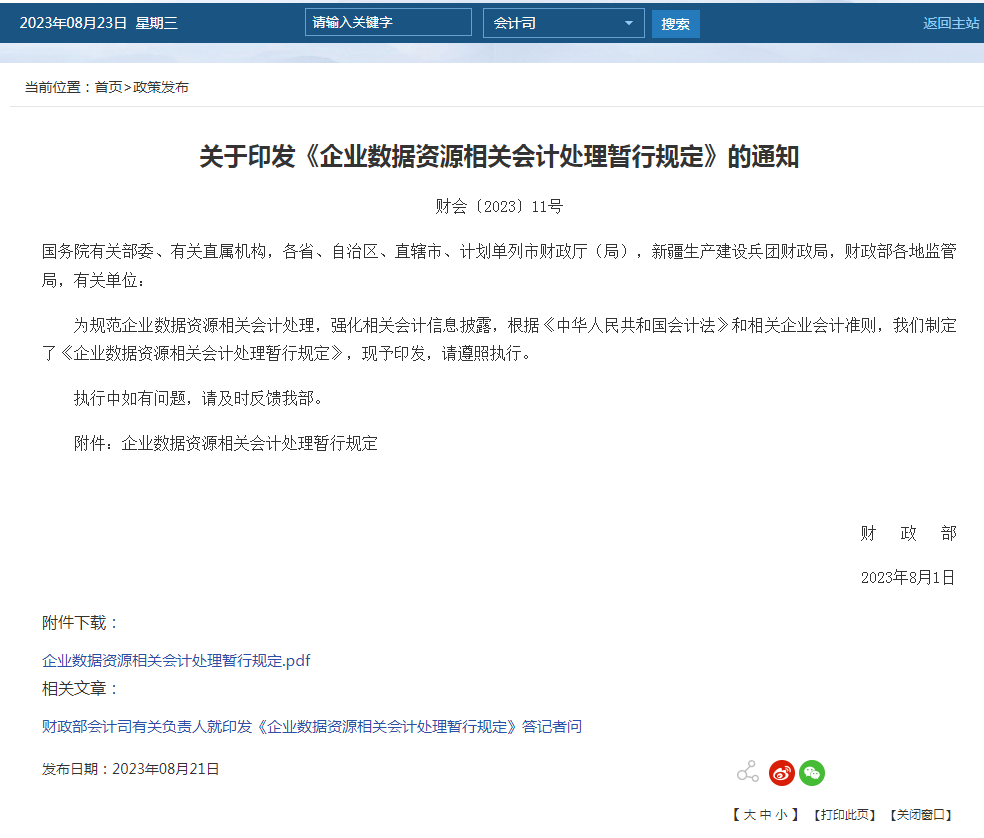This screenshot has width=984, height=838.
Task: Download 企业数据资源相关会计处理暂行规定.pdf attachment
Action: [176, 661]
